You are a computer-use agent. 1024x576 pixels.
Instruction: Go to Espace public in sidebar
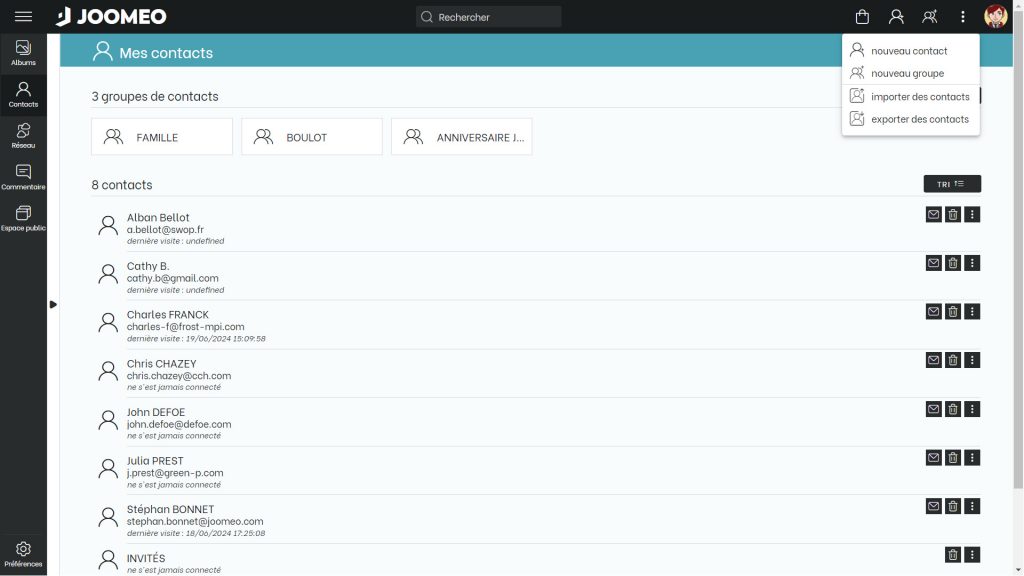(x=23, y=218)
